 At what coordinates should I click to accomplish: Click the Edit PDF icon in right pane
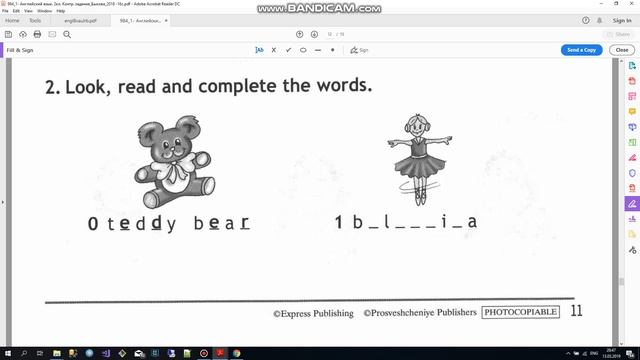pyautogui.click(x=632, y=96)
